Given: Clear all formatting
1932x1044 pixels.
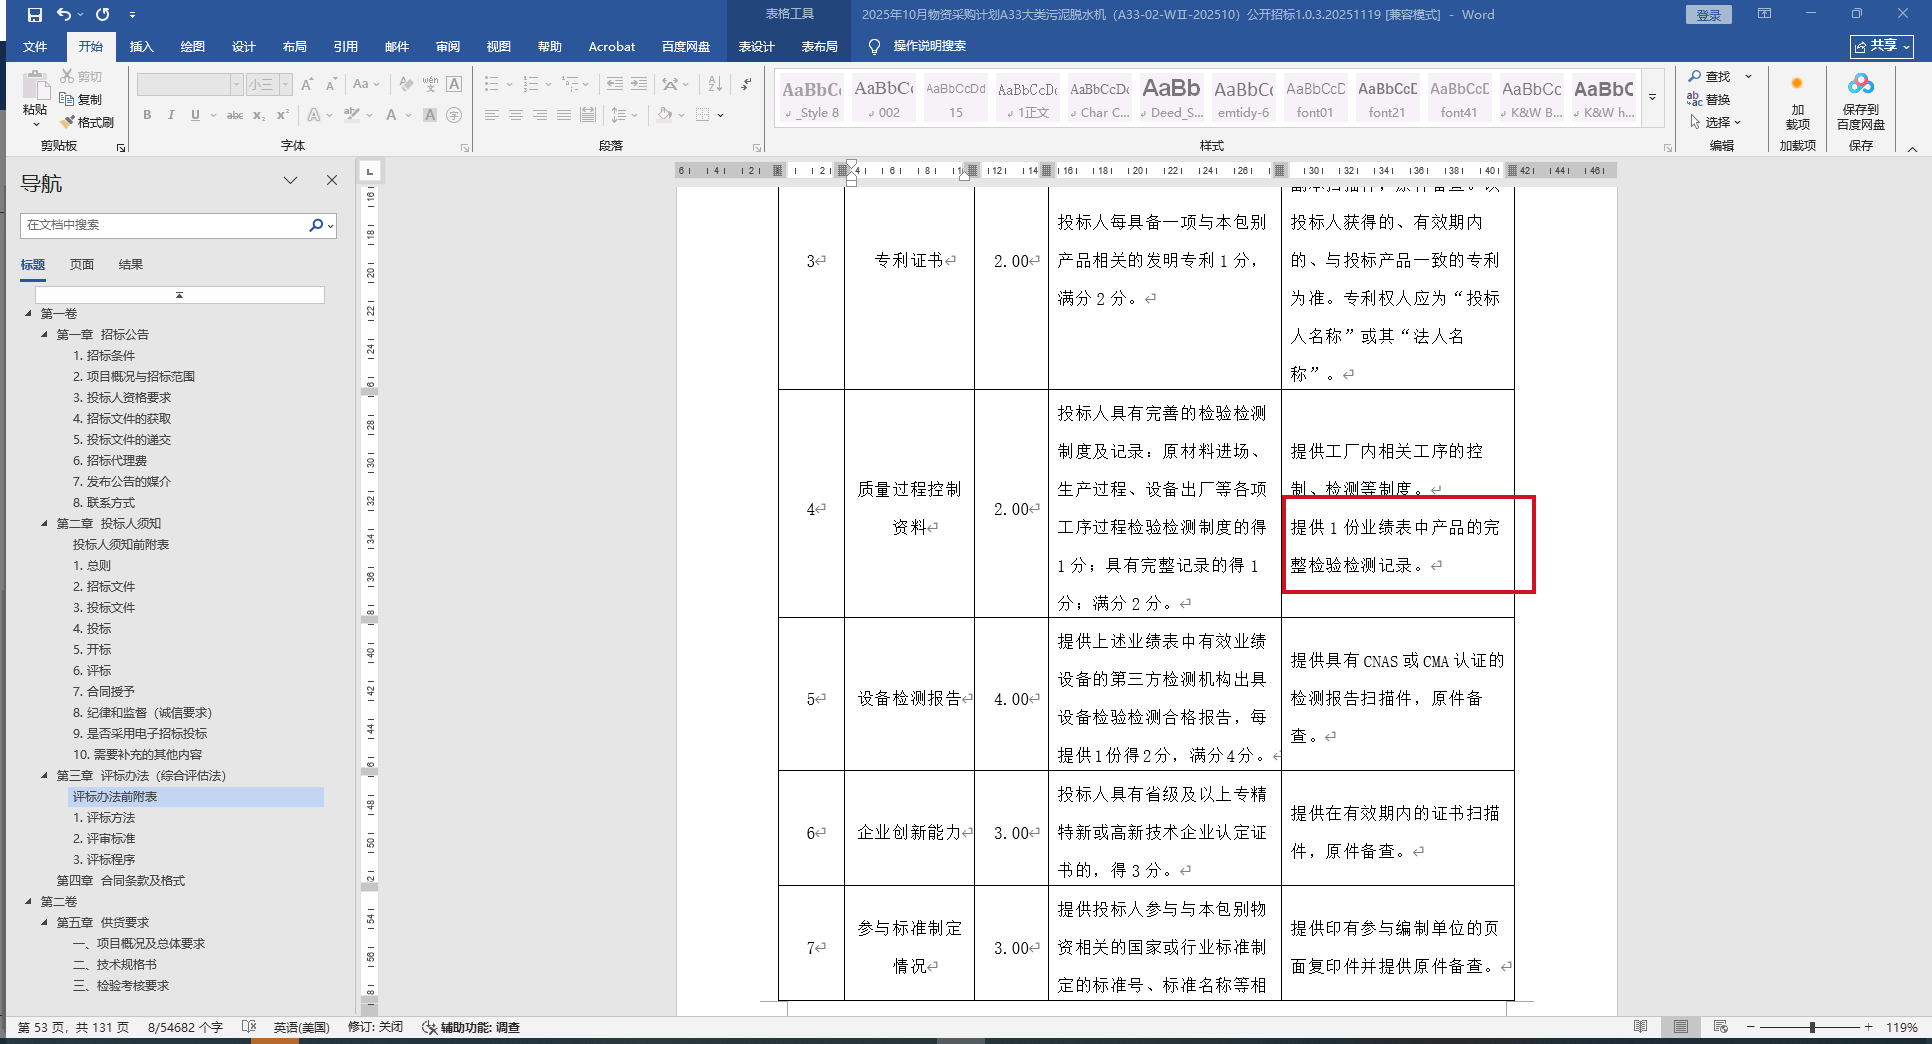Looking at the screenshot, I should tap(405, 85).
